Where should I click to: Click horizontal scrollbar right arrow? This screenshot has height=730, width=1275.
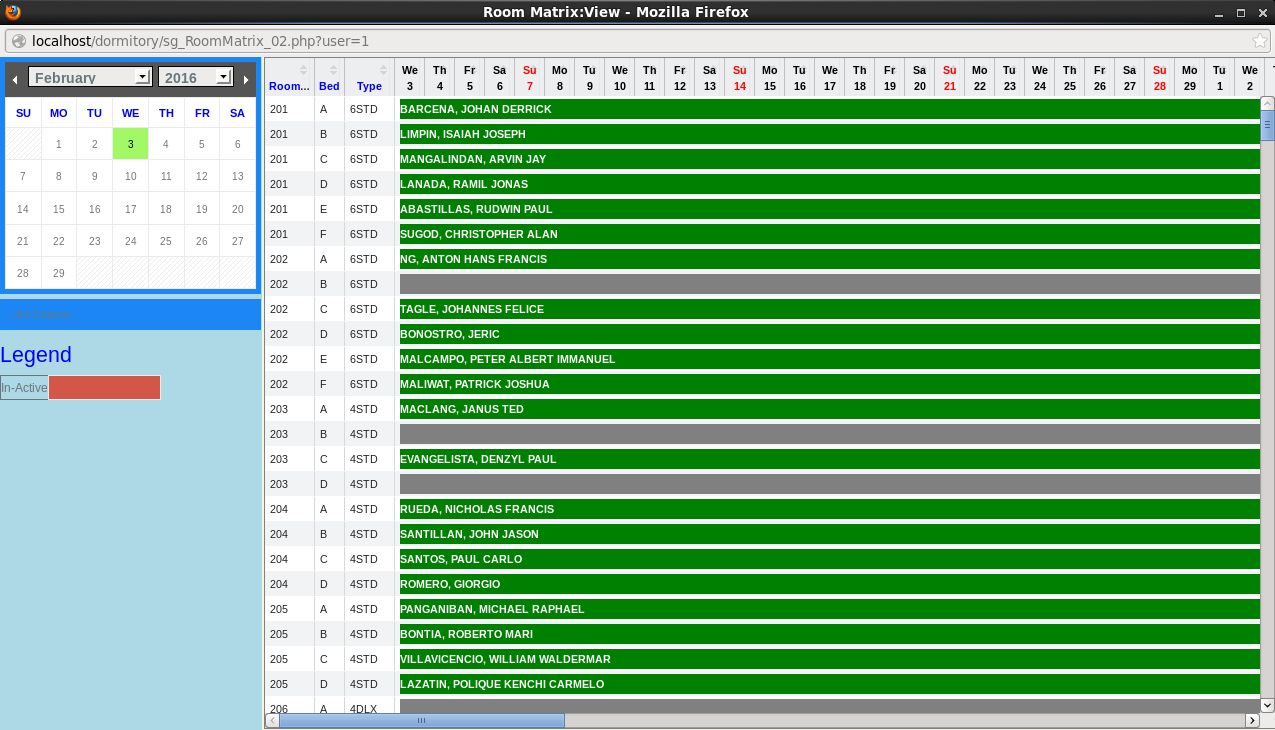1251,720
